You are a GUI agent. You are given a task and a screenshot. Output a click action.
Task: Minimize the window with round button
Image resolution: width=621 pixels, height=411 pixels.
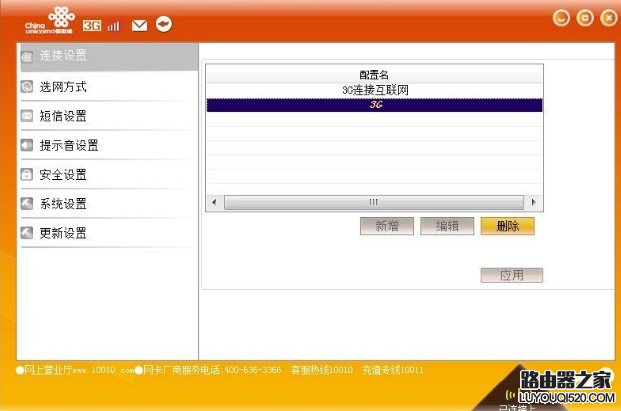[x=561, y=18]
